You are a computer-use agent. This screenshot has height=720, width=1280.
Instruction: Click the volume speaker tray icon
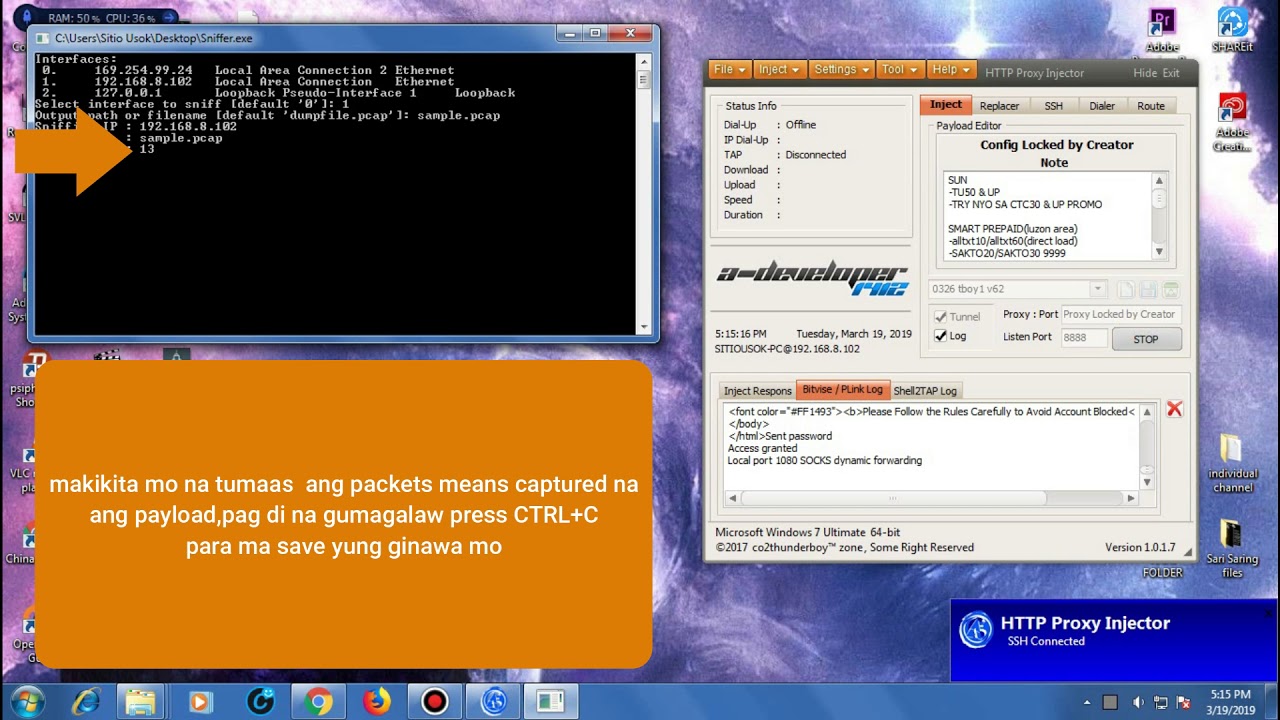(x=1138, y=702)
